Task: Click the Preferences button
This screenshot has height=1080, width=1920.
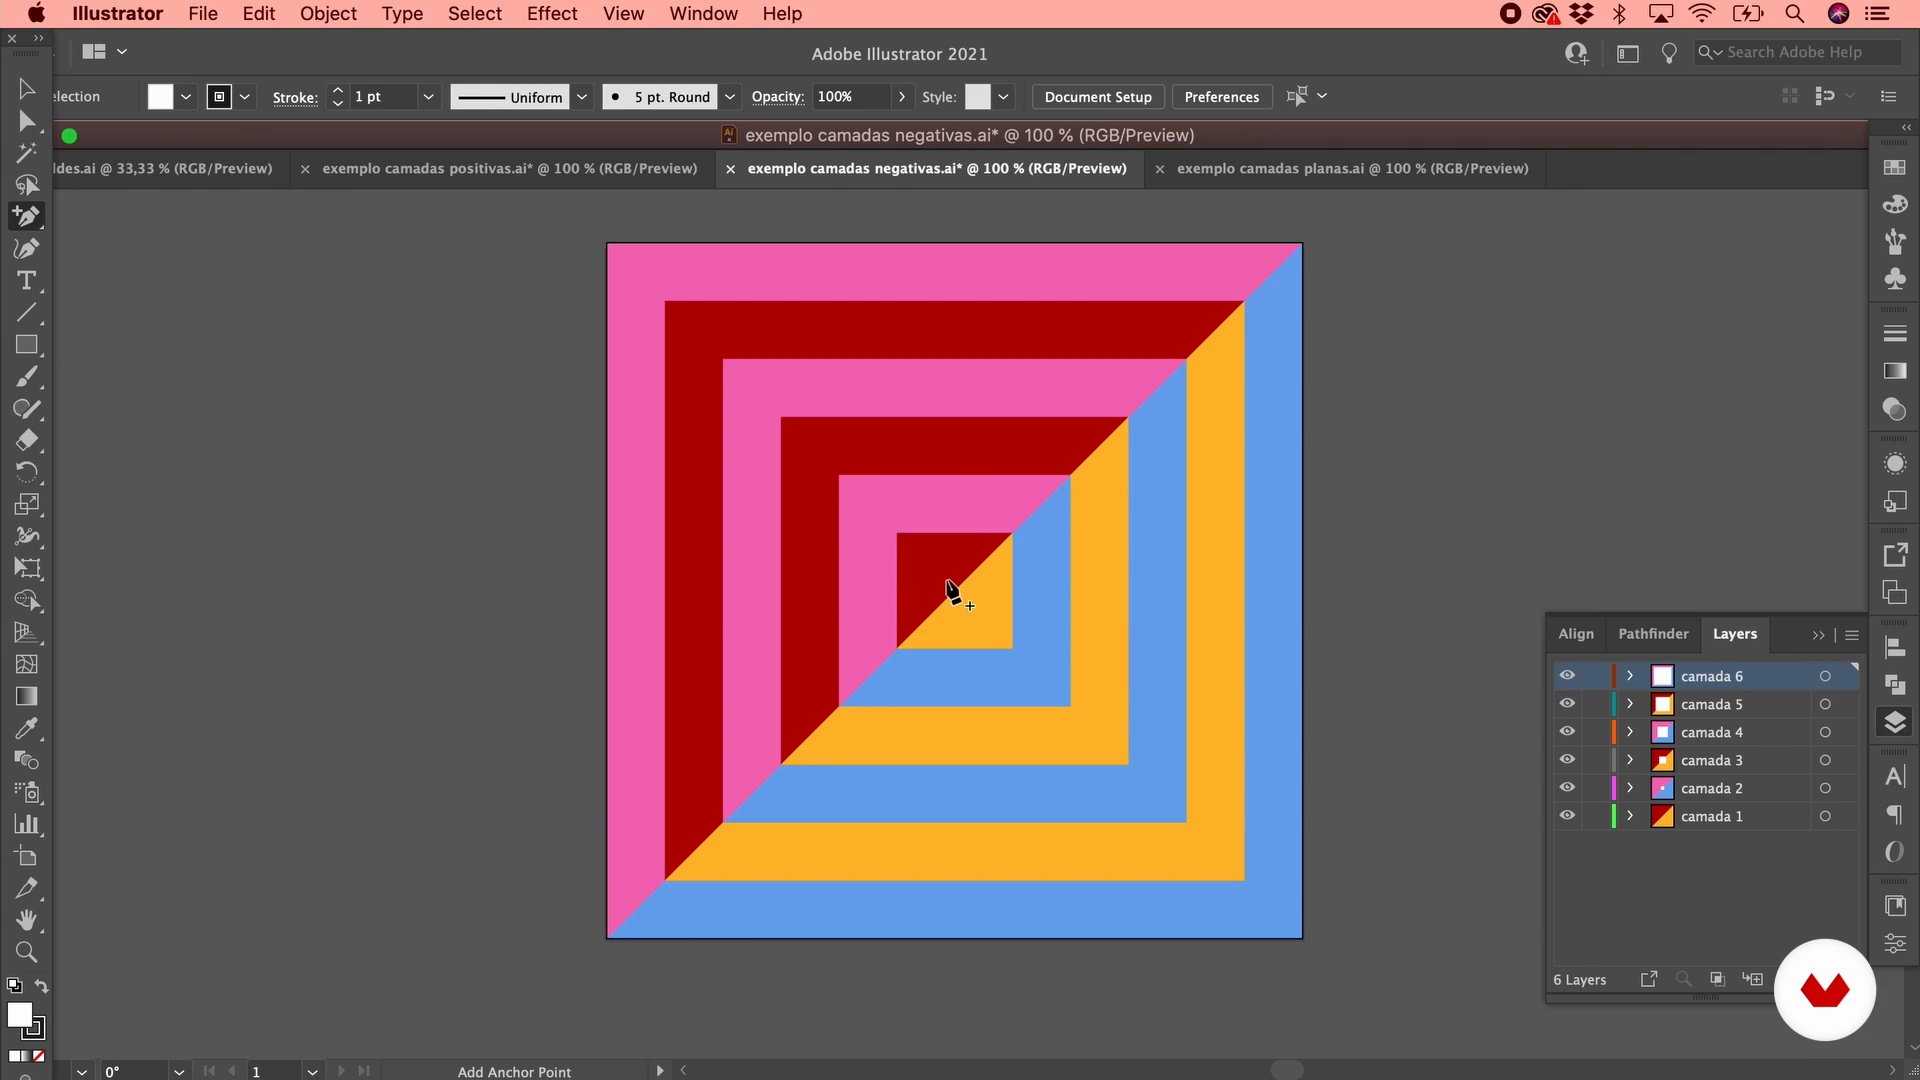Action: coord(1221,97)
